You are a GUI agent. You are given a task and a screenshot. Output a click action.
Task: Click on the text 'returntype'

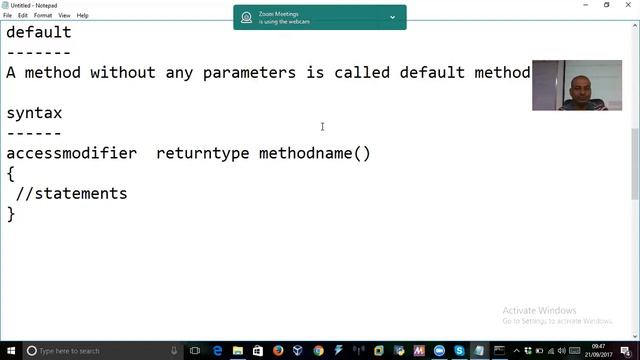(203, 153)
